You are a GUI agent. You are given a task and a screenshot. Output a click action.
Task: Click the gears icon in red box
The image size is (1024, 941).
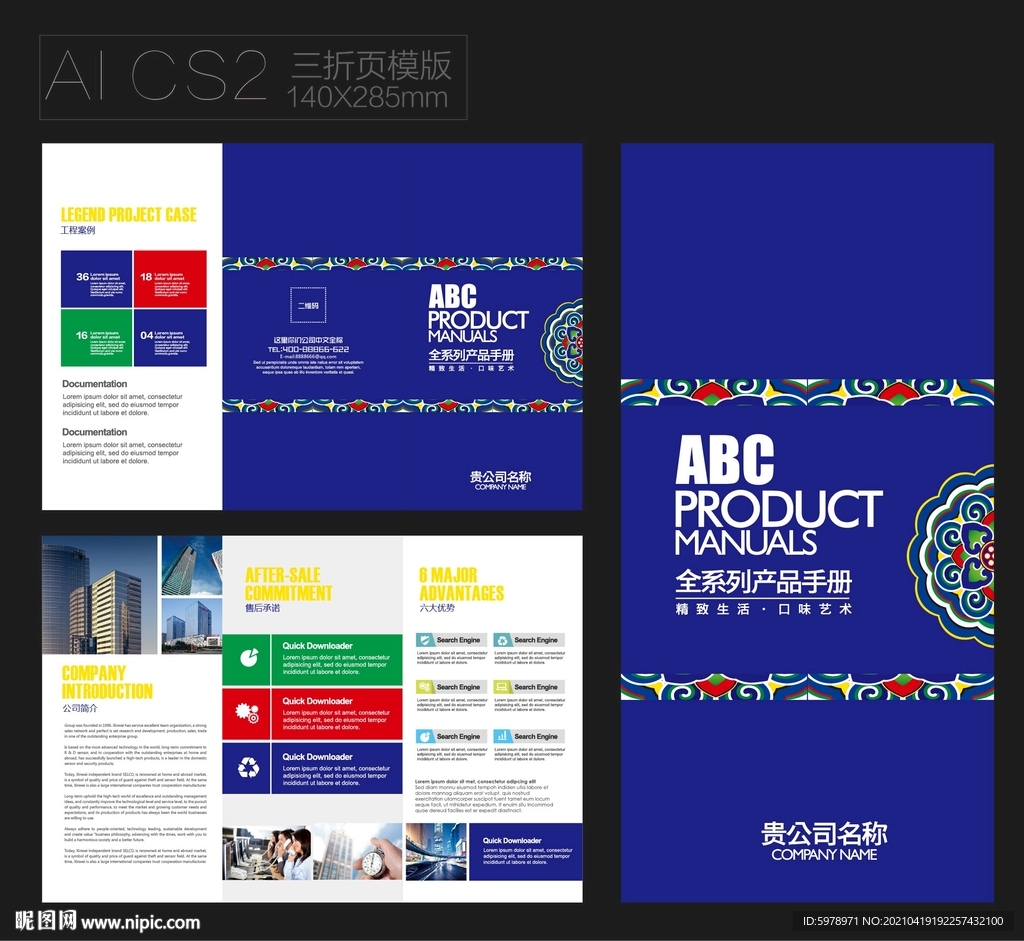247,713
